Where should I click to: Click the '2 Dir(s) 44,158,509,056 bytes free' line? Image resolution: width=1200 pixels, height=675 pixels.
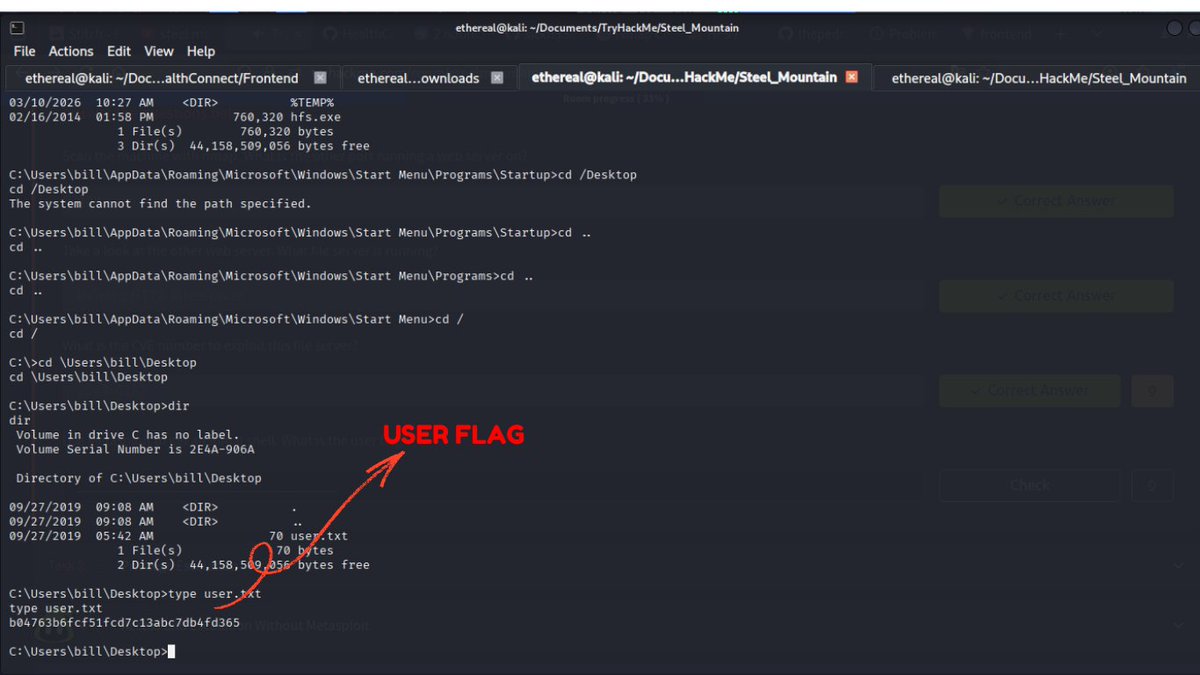[x=243, y=565]
